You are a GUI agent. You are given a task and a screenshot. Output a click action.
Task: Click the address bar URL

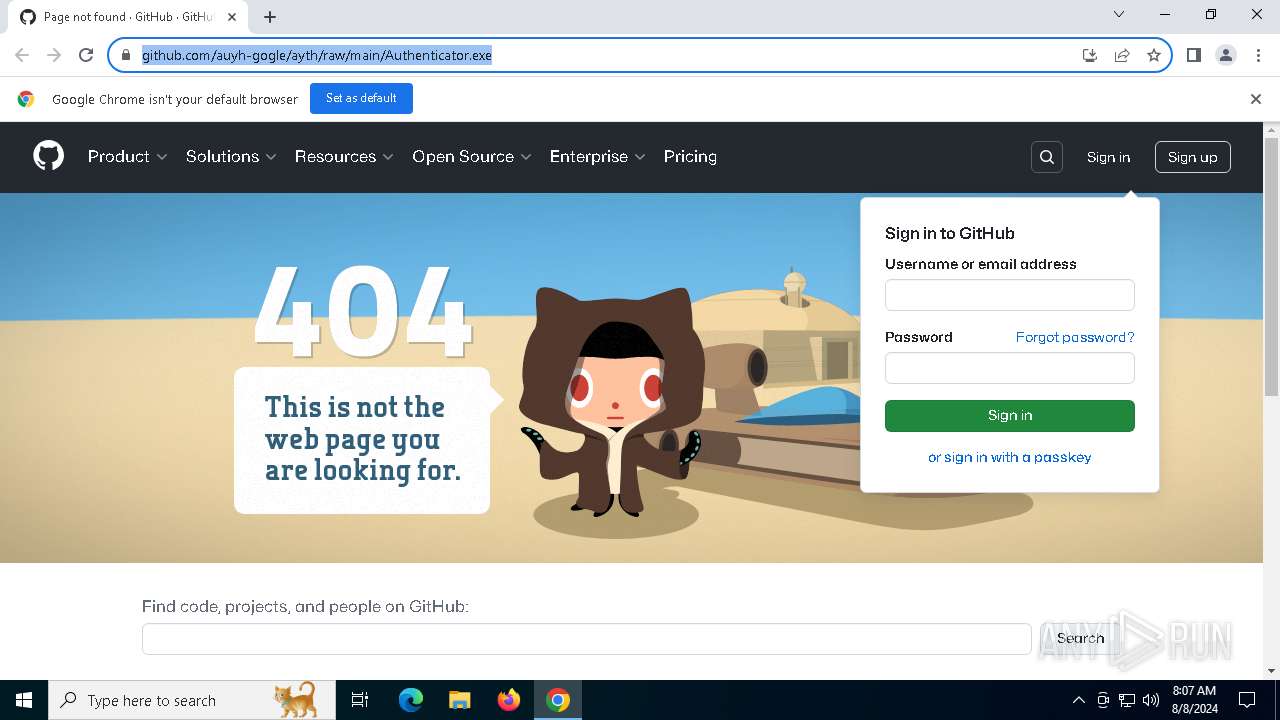point(317,55)
